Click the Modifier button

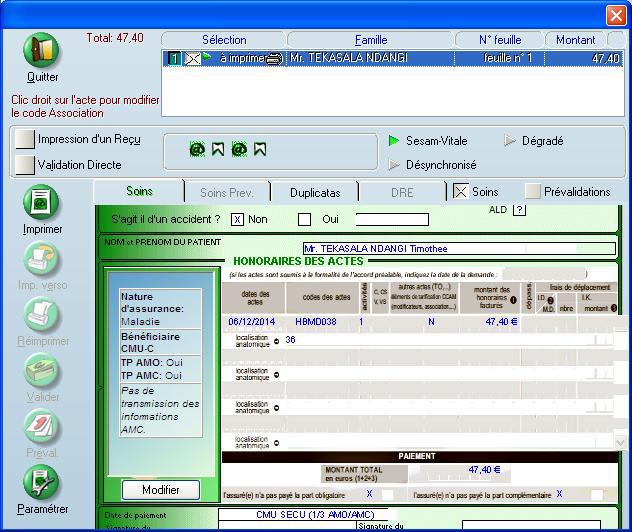tap(160, 490)
